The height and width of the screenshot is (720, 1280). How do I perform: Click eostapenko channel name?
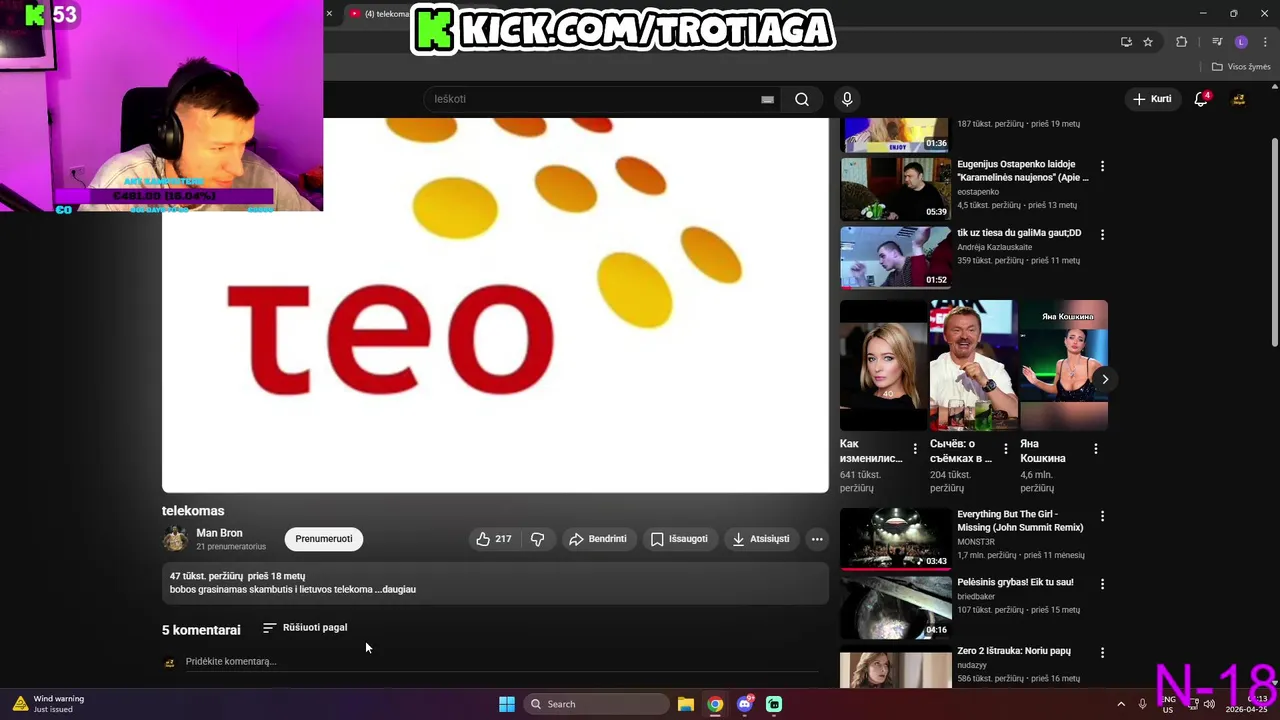pos(978,192)
